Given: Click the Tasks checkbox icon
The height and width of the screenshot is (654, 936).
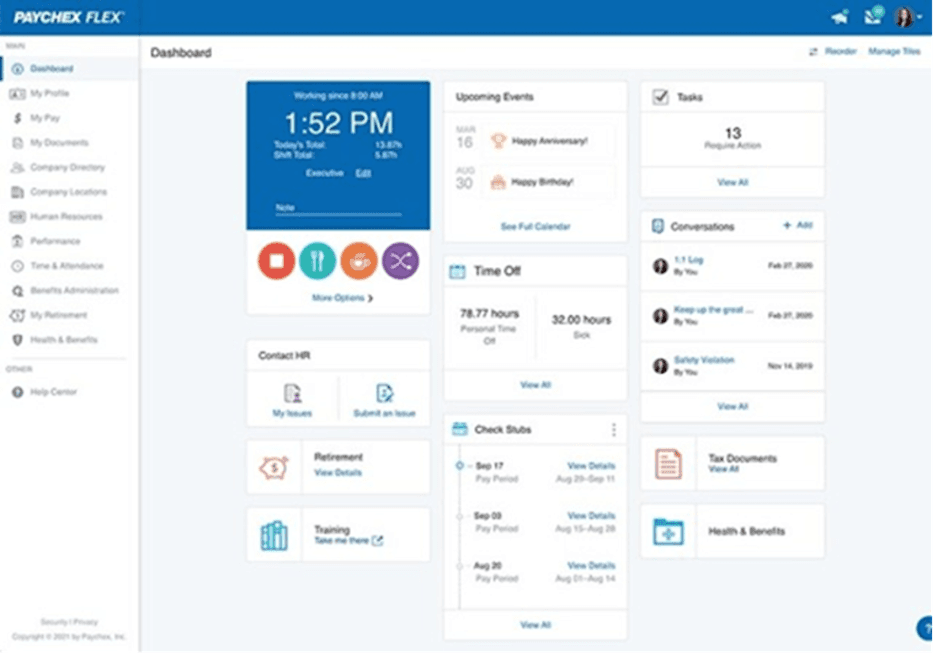Looking at the screenshot, I should pos(660,97).
